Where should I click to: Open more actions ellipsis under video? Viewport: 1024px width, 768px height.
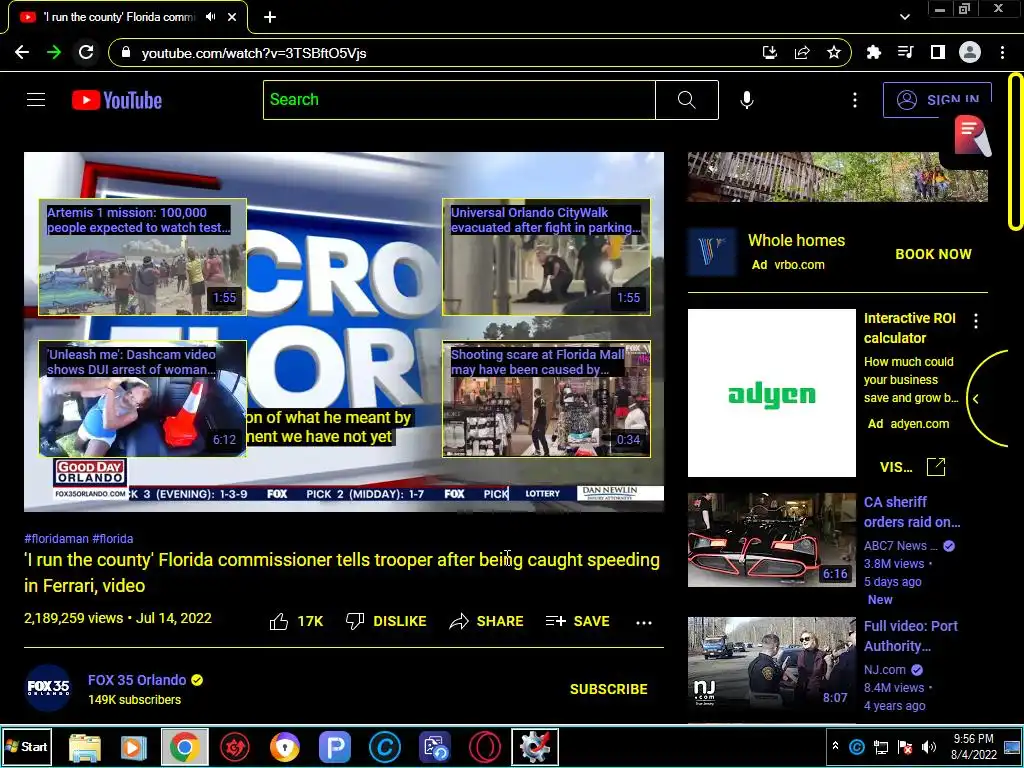(644, 622)
